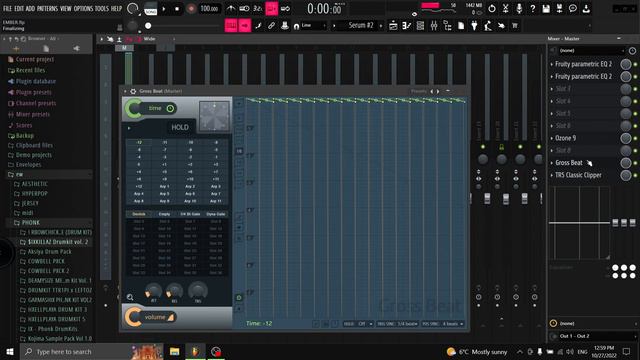Open Gross Beat effect slot in mixer

[569, 163]
